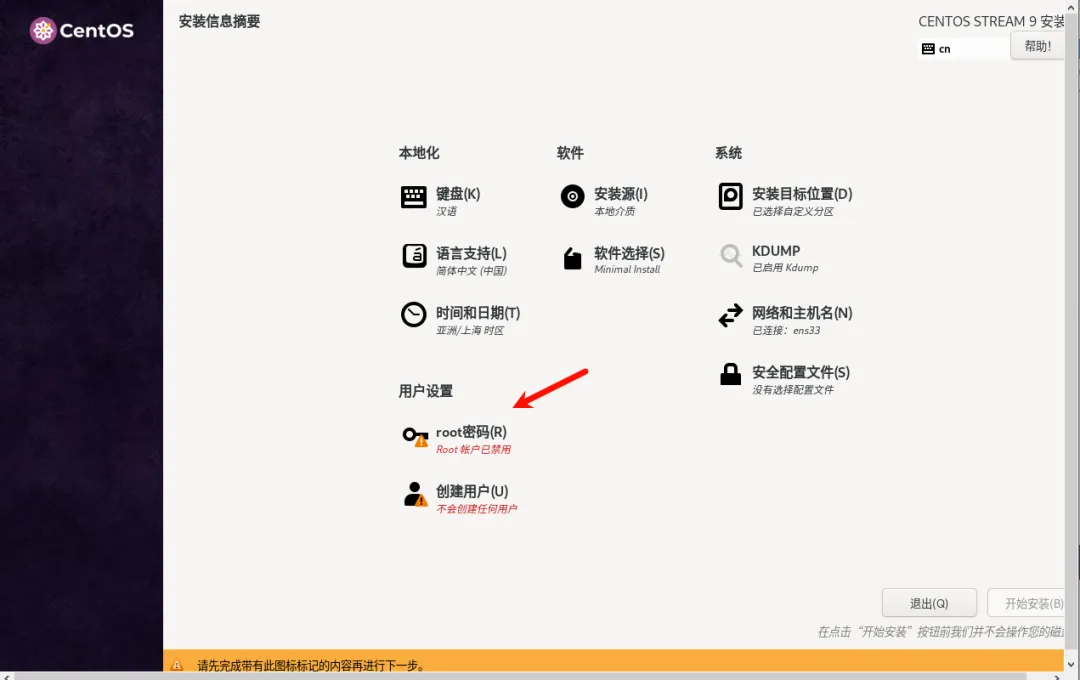Open 键盘(K) settings
The width and height of the screenshot is (1080, 680).
point(458,194)
